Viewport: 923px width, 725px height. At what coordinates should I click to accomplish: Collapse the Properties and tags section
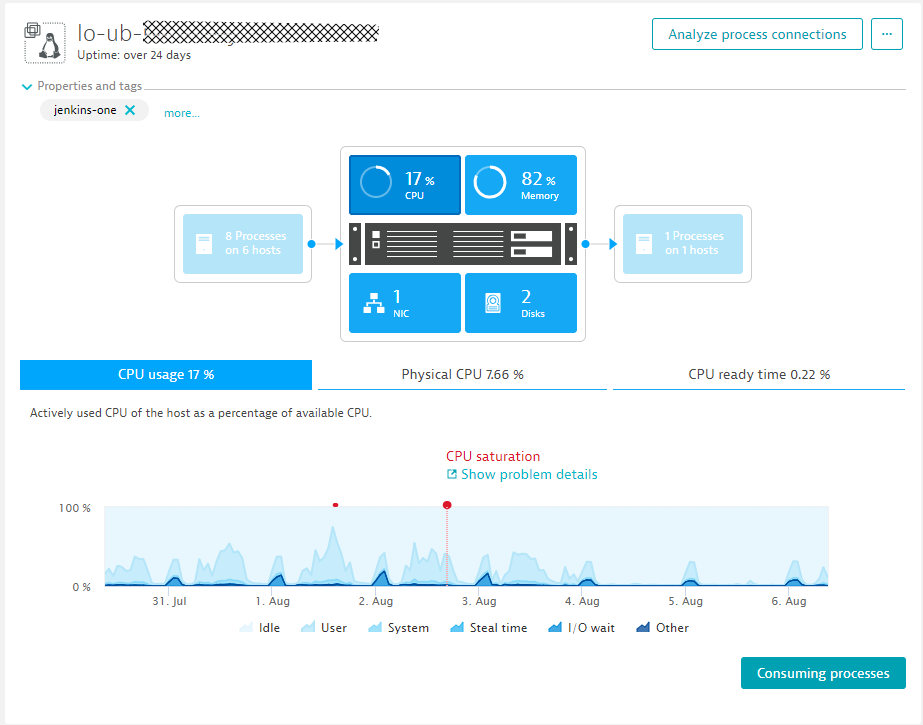point(27,86)
